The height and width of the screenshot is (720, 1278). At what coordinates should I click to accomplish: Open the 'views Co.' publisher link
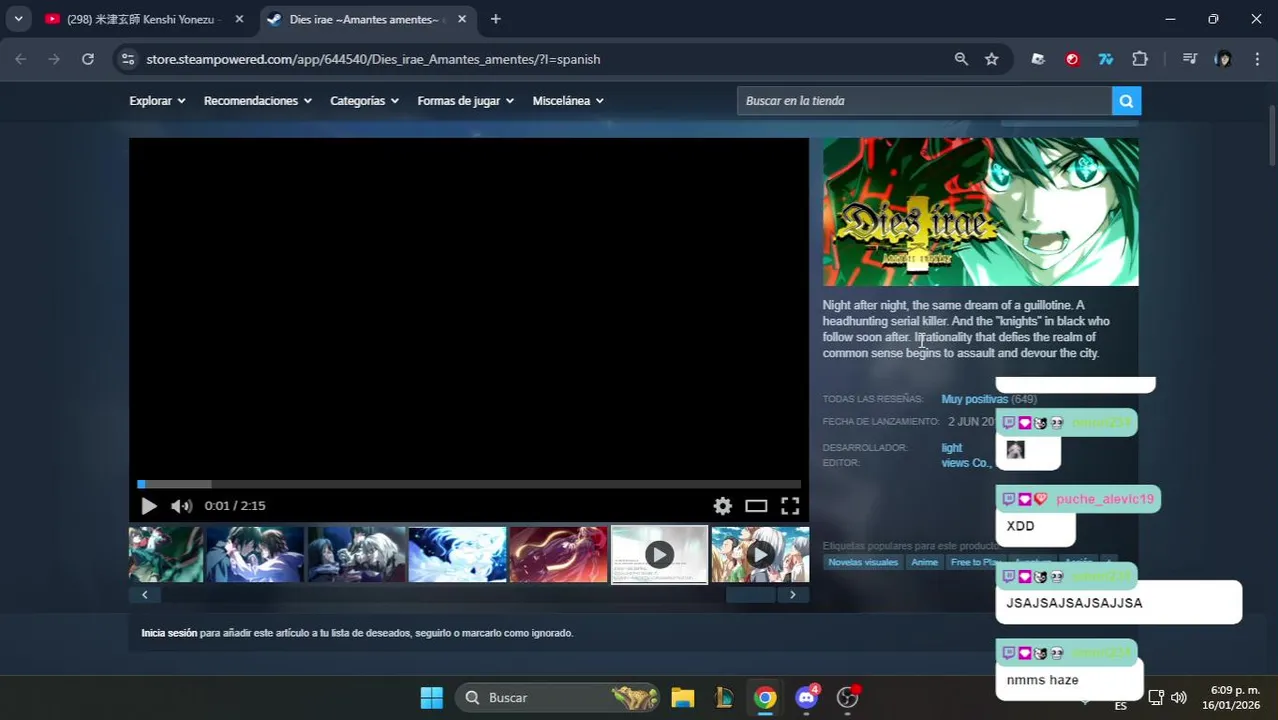click(965, 463)
